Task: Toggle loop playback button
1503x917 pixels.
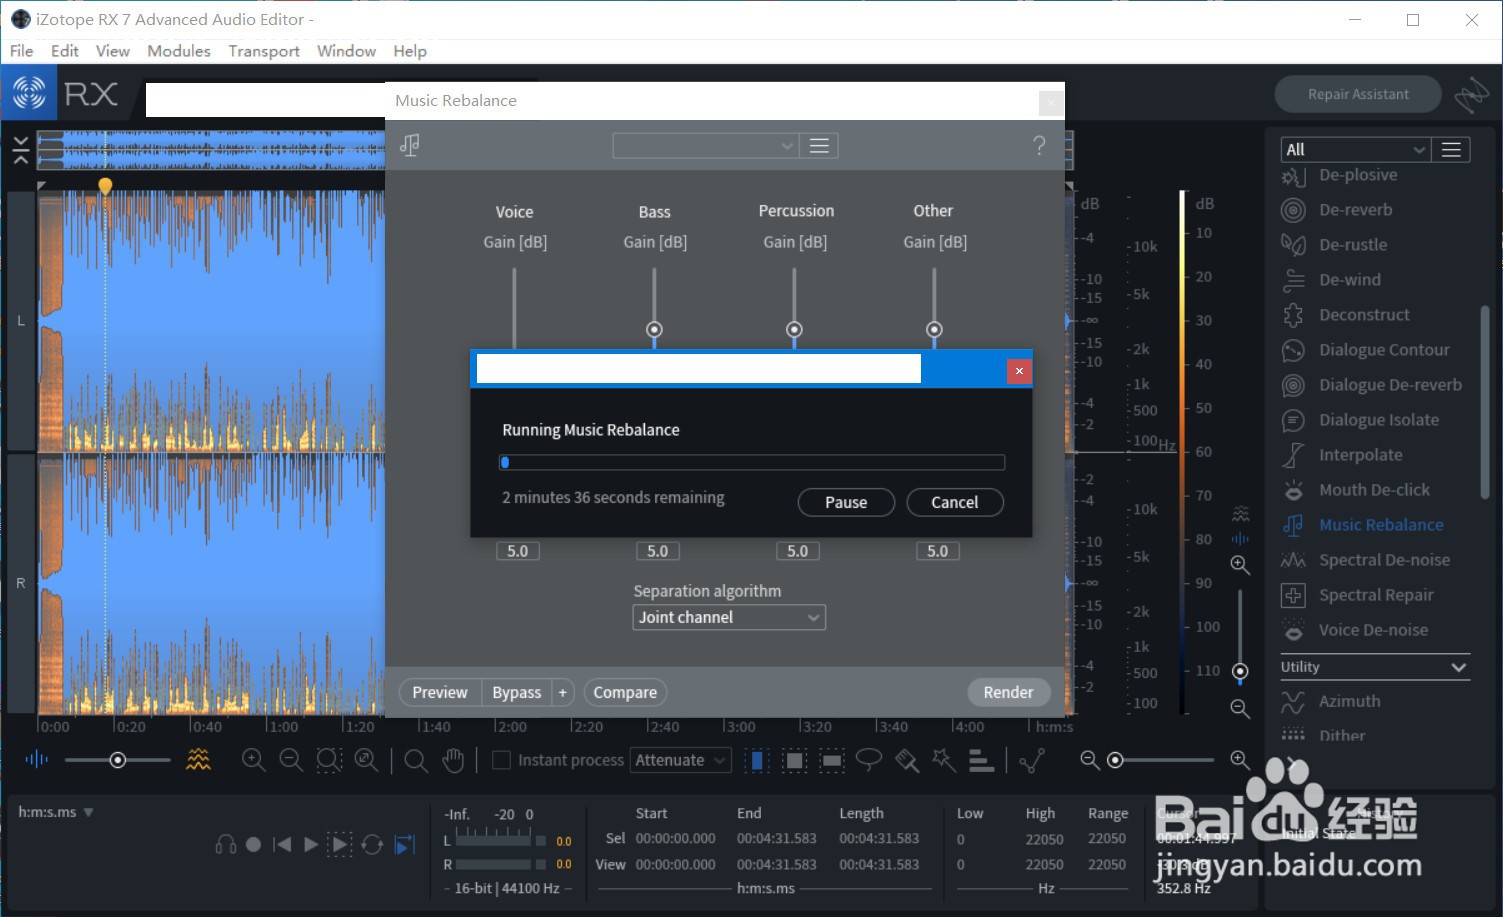Action: pos(372,845)
